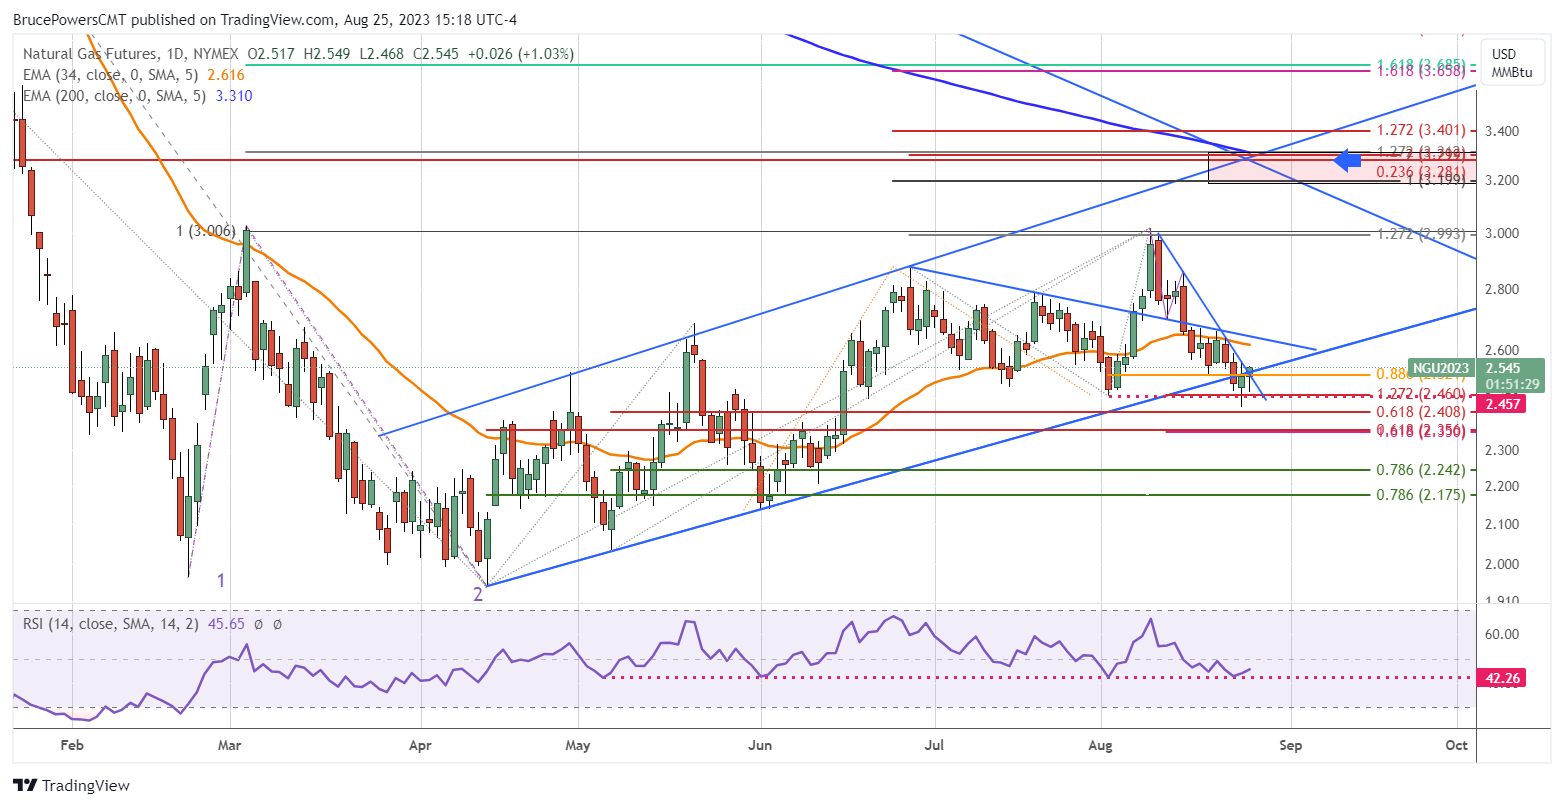1564x807 pixels.
Task: Click the TradingView logo at bottom left
Action: click(71, 786)
